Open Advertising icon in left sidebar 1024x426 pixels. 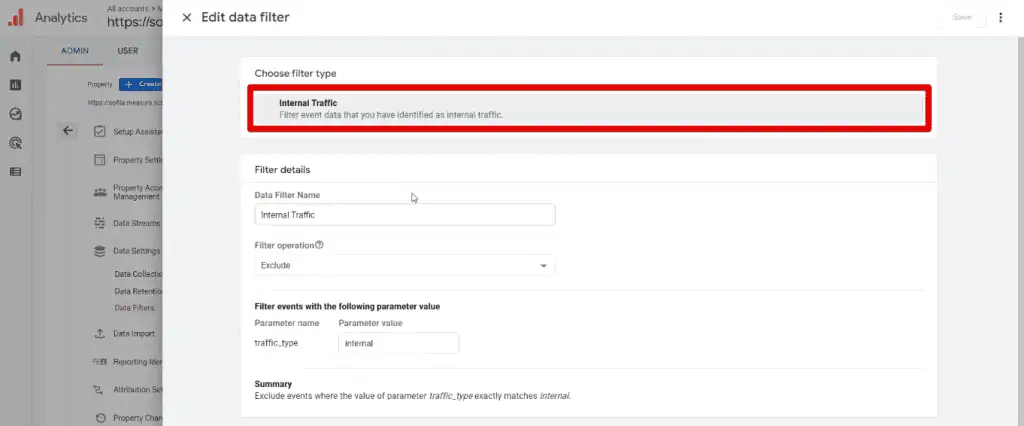(16, 142)
